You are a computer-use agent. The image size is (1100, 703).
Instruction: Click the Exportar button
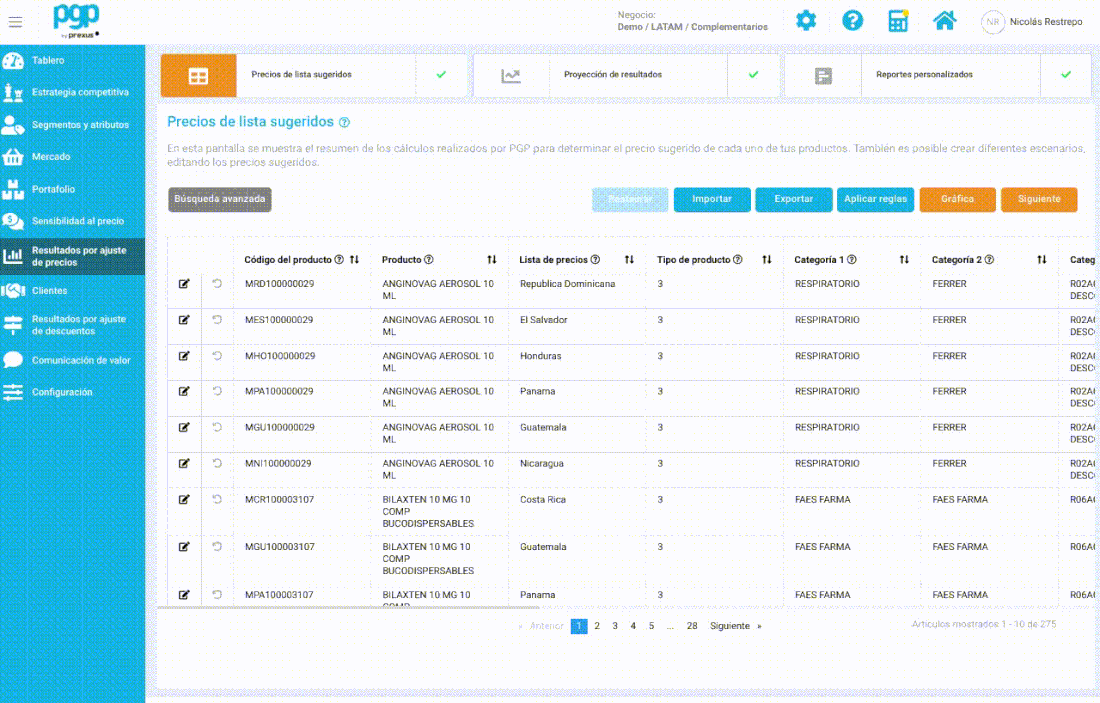point(793,199)
